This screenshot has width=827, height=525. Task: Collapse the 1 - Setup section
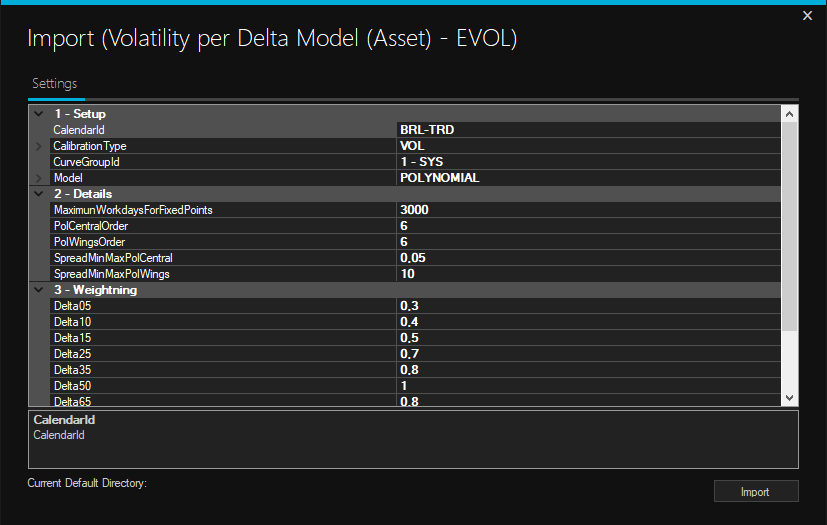pos(38,114)
